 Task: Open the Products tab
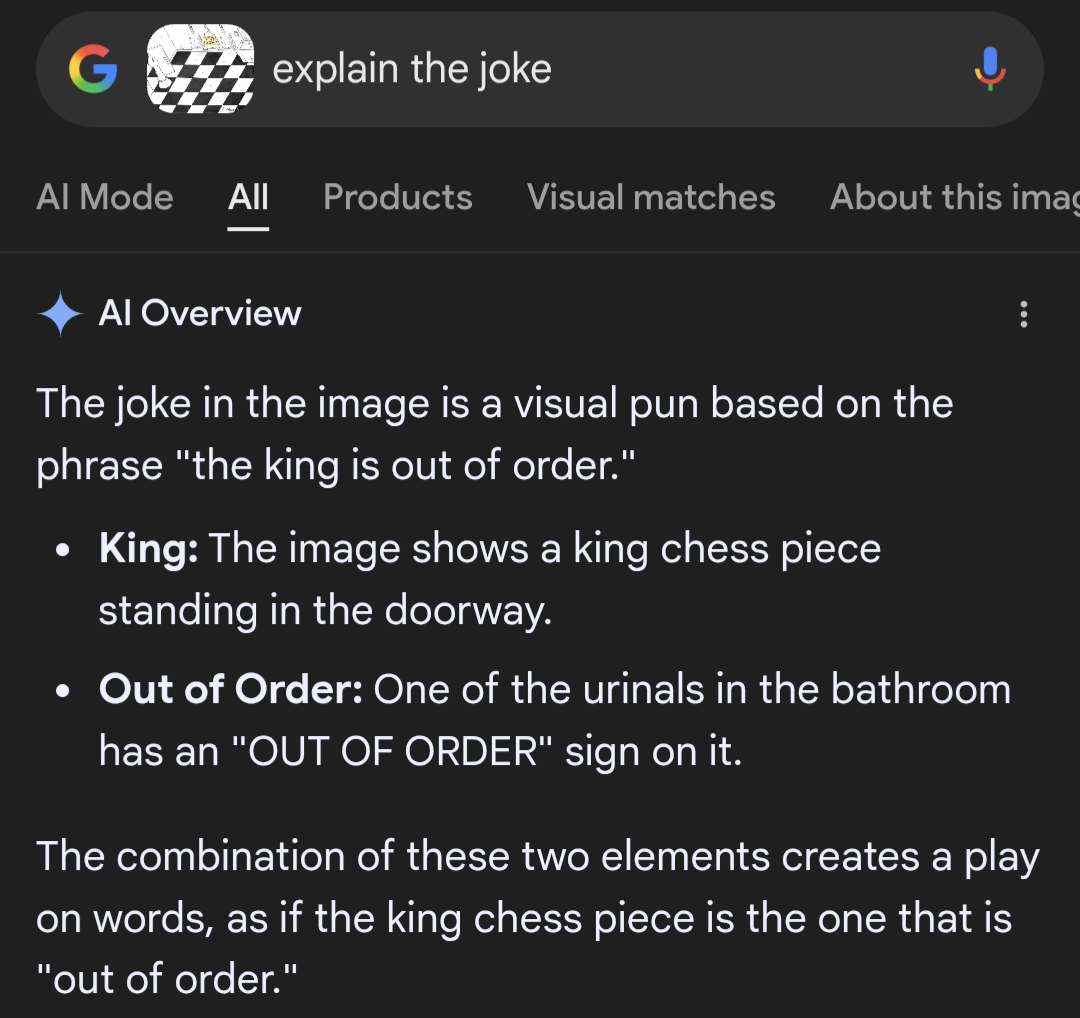tap(398, 197)
